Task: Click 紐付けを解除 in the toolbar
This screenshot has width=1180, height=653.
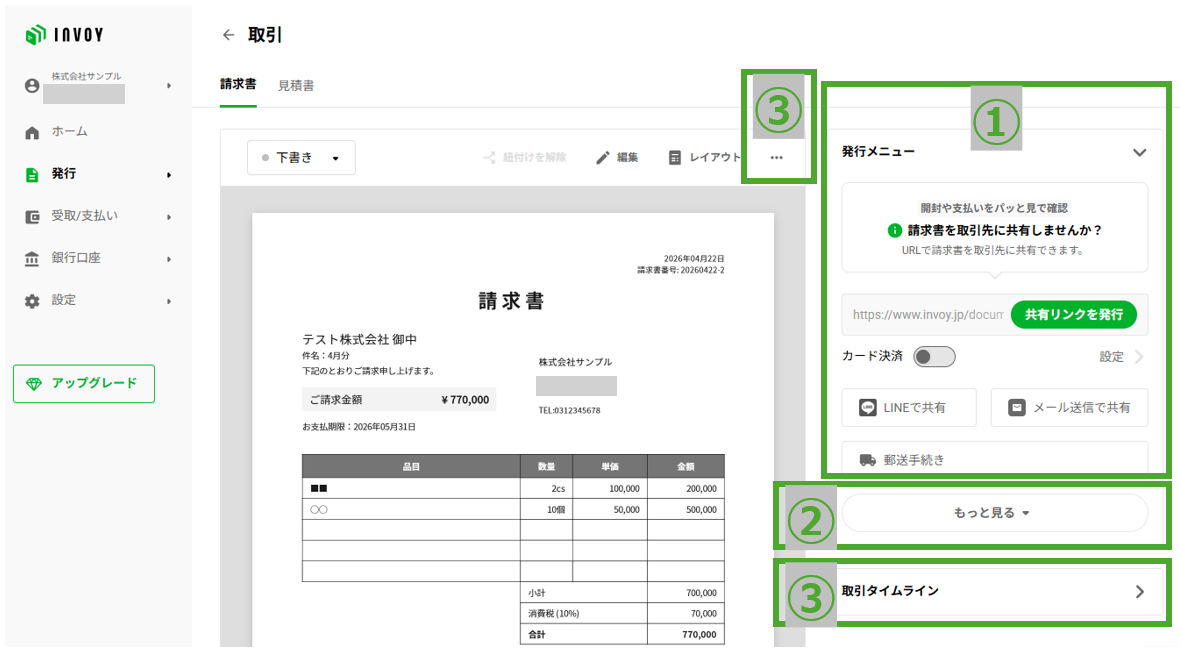Action: pos(524,157)
